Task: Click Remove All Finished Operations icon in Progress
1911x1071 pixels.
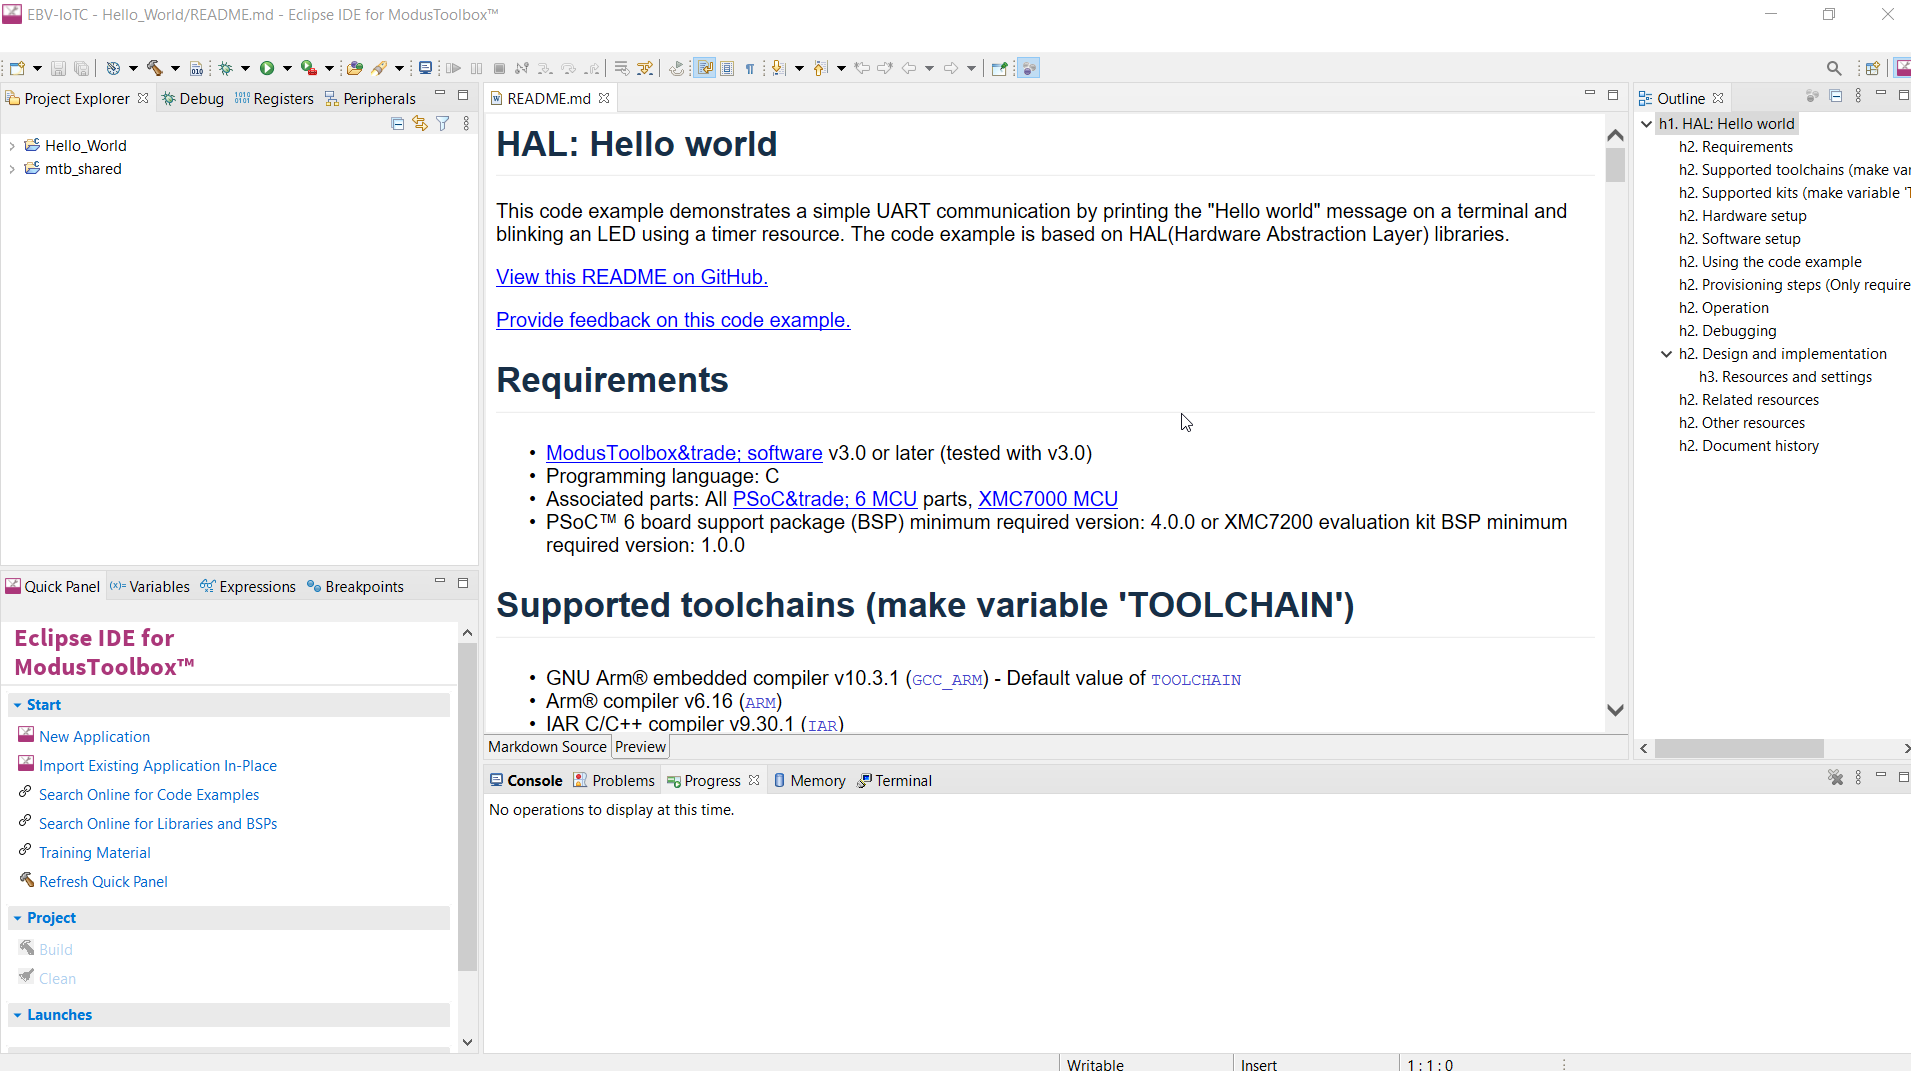Action: pos(1835,778)
